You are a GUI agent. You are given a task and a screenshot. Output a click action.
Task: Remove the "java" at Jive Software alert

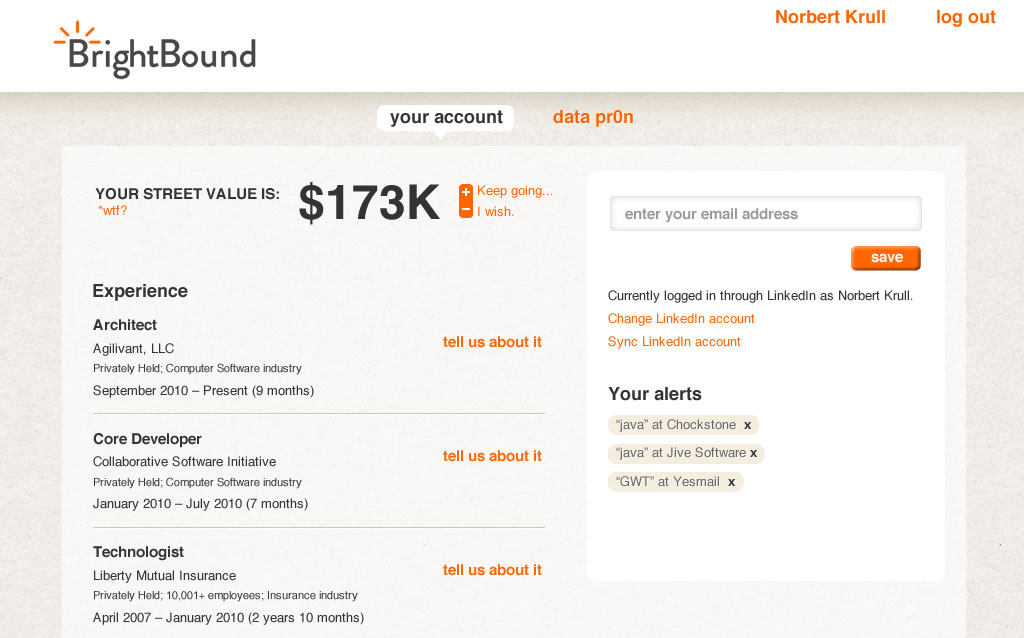click(754, 453)
